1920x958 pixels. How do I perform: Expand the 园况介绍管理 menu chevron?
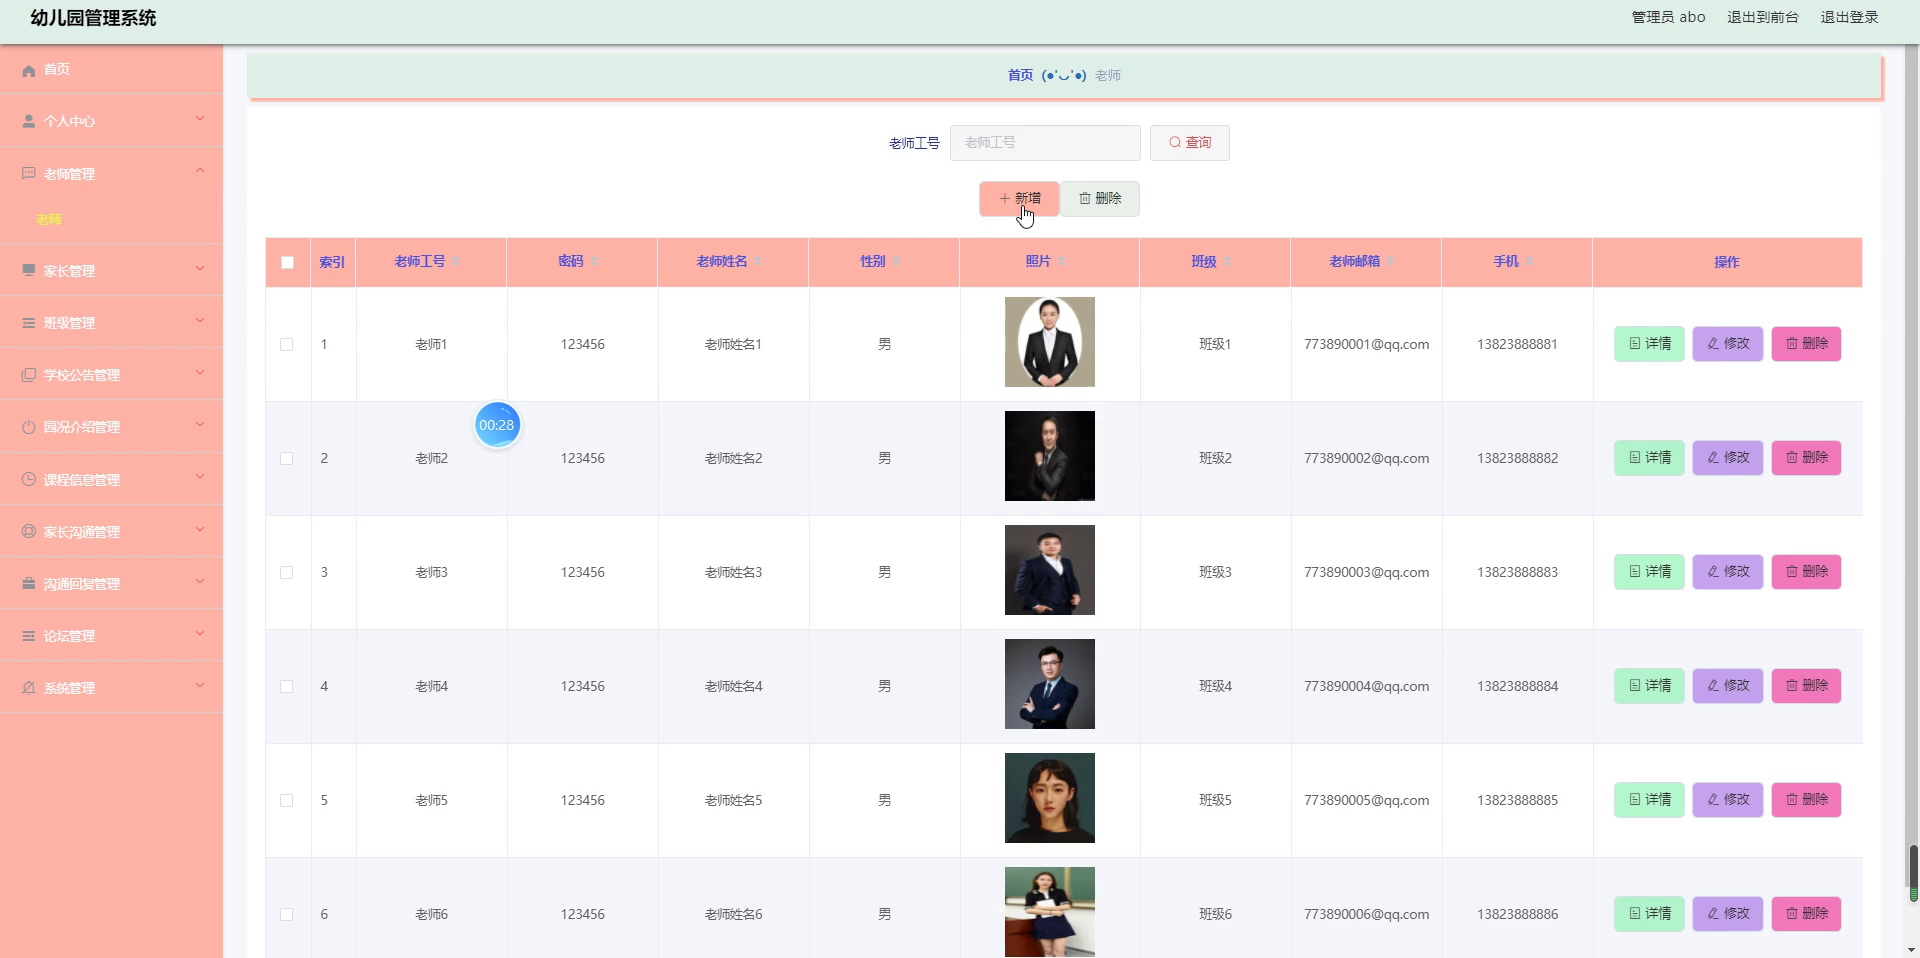(200, 424)
